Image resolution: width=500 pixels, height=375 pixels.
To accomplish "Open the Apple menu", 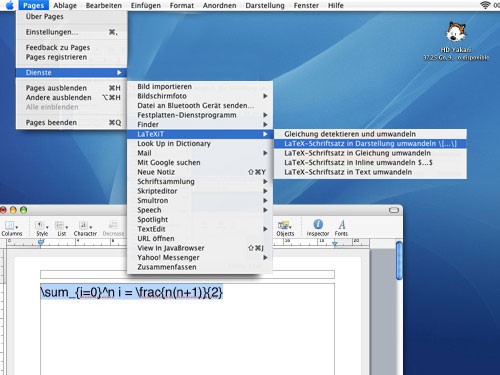I will coord(10,5).
